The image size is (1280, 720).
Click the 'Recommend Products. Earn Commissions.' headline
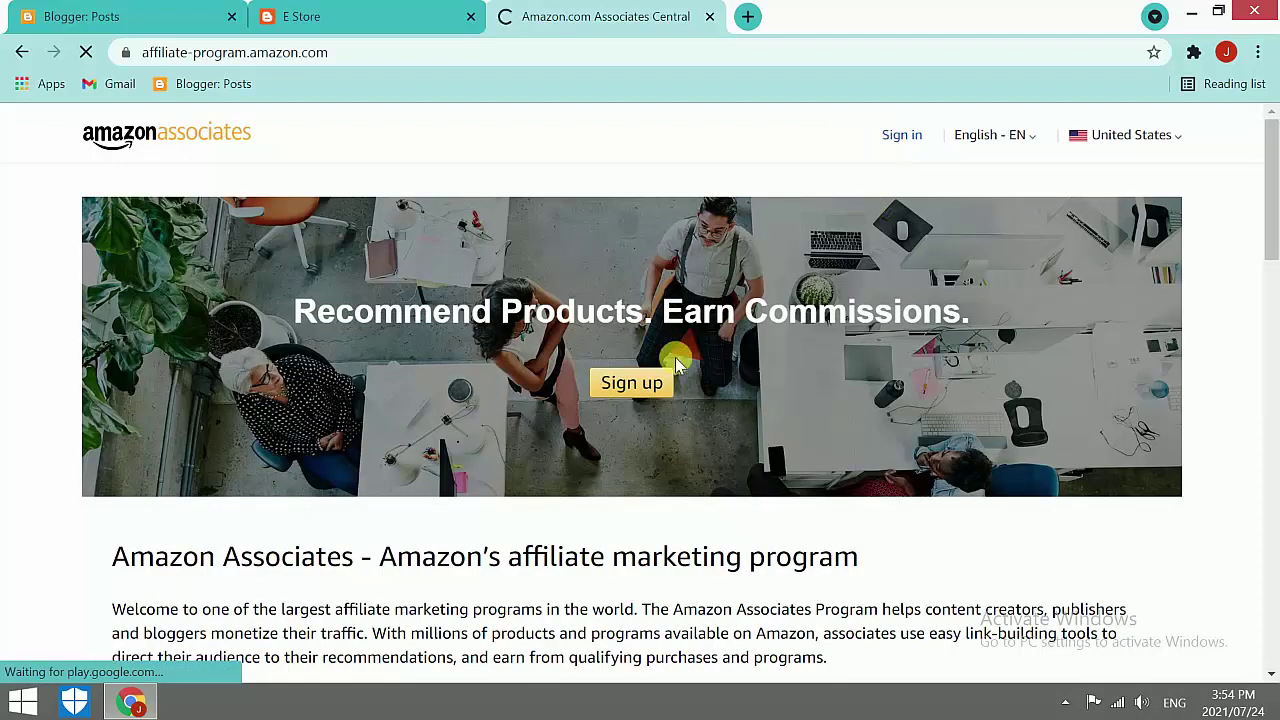[x=631, y=311]
